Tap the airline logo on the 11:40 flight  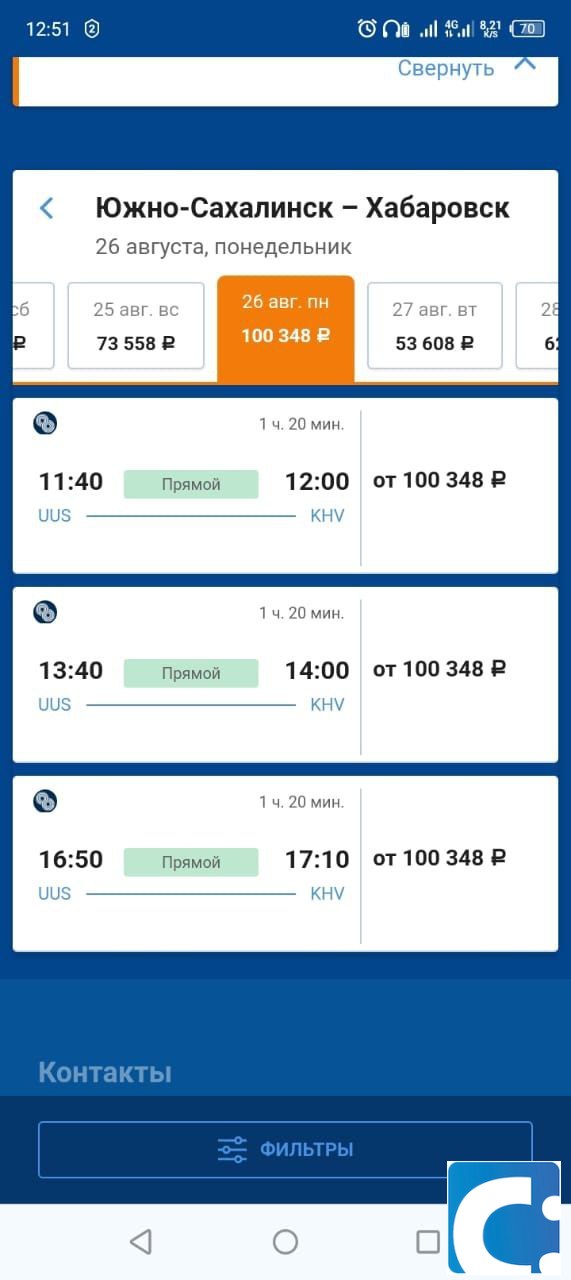coord(45,423)
